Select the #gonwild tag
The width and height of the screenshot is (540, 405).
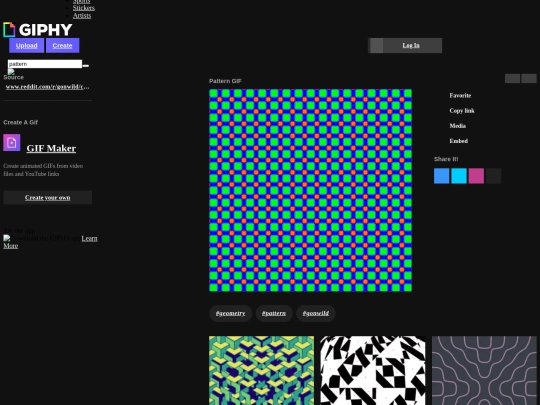tap(316, 313)
